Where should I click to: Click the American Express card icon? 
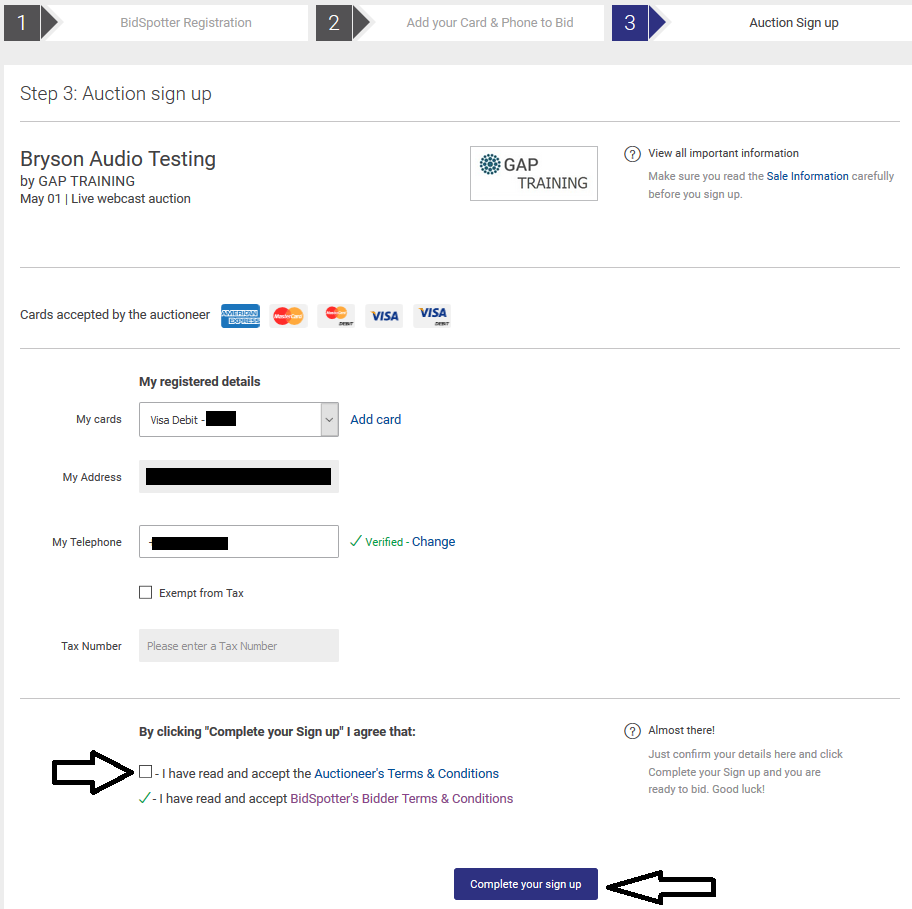point(240,316)
